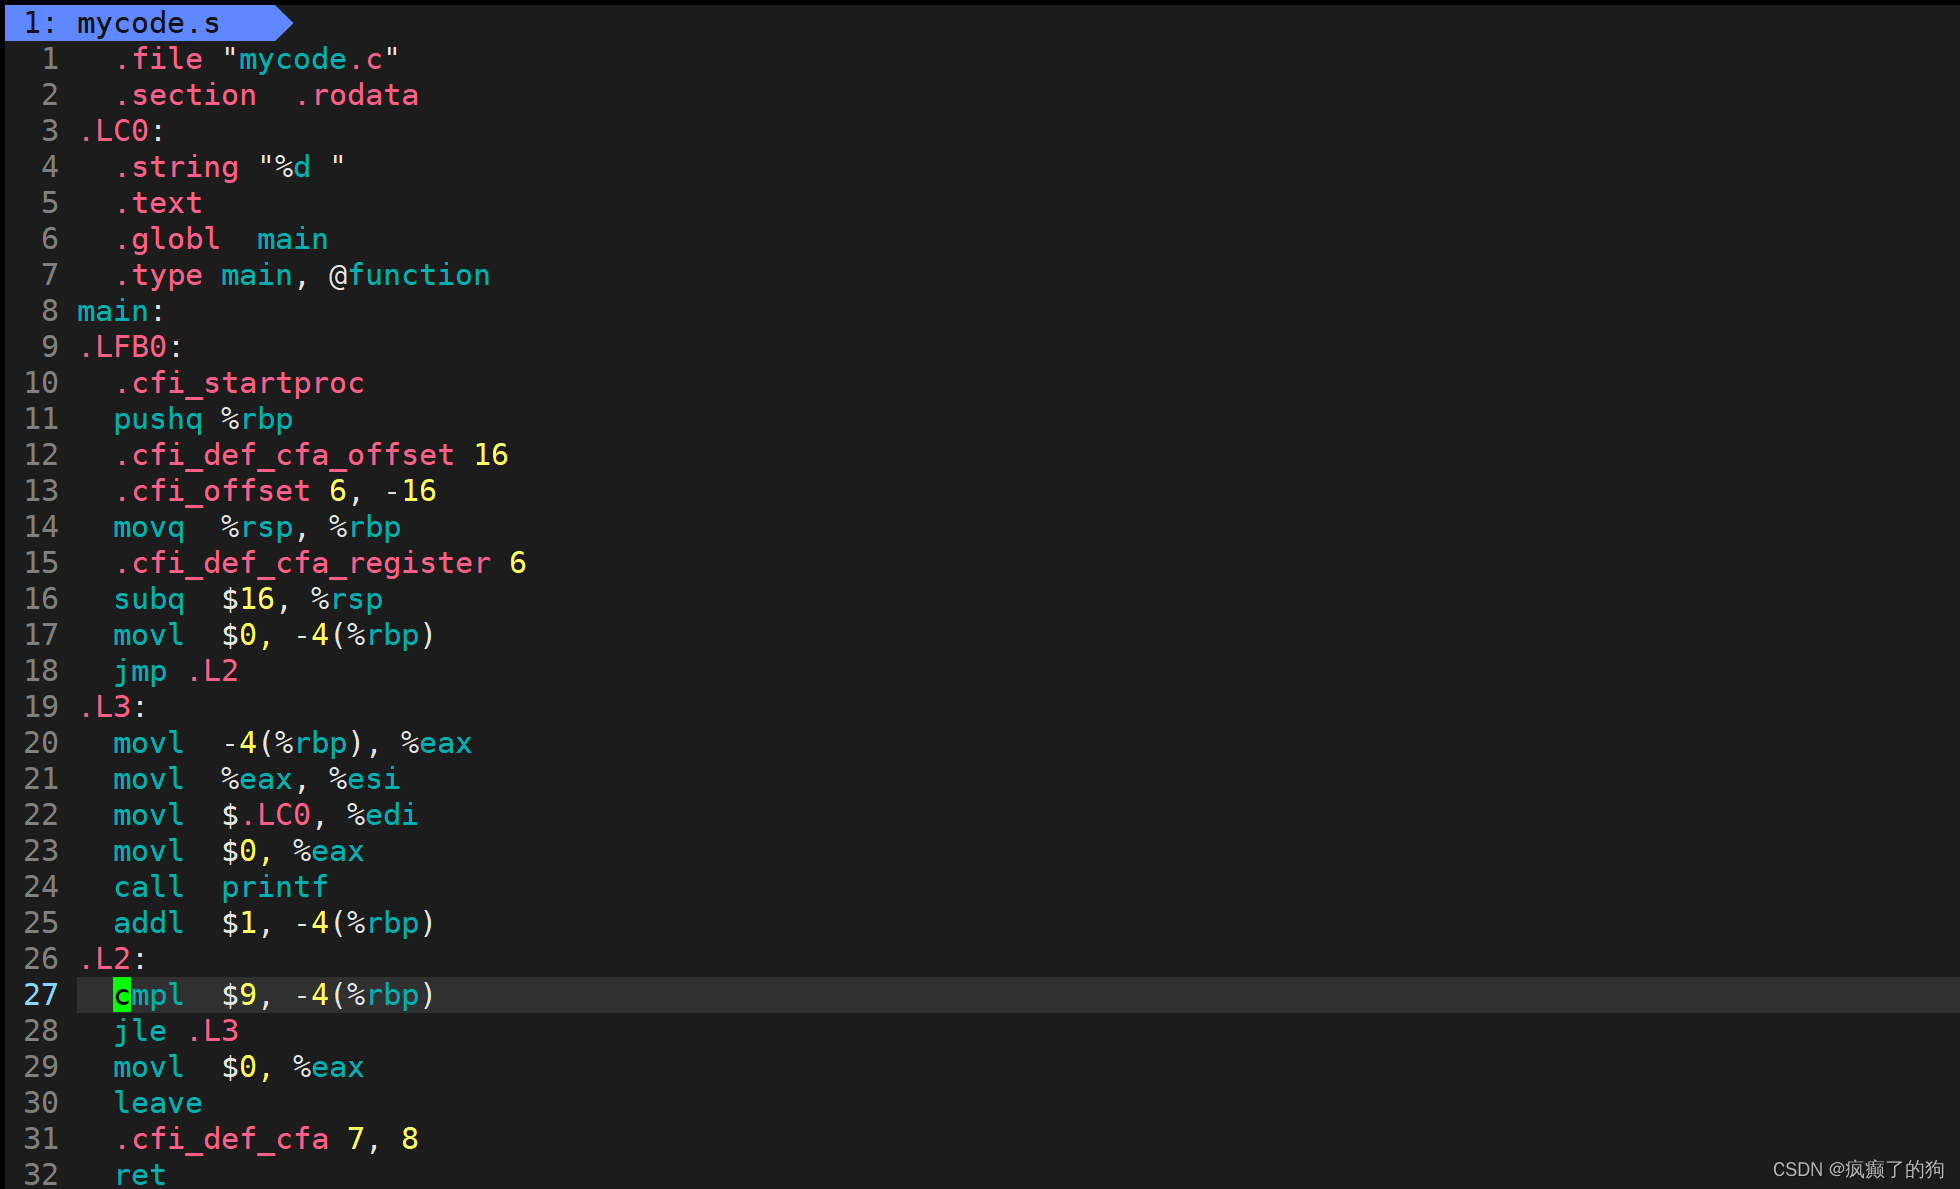Viewport: 1960px width, 1189px height.
Task: Click the .string "%d " line
Action: (229, 167)
